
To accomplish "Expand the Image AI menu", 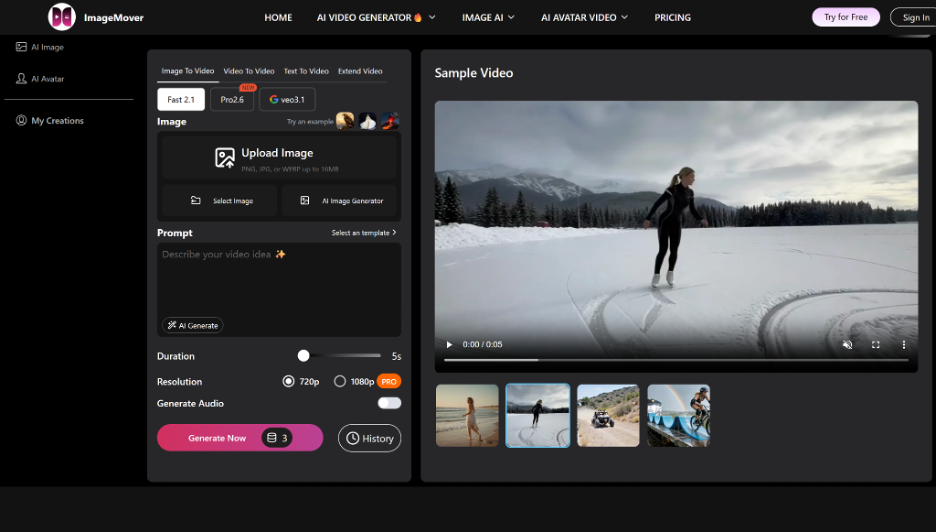I will pos(488,17).
